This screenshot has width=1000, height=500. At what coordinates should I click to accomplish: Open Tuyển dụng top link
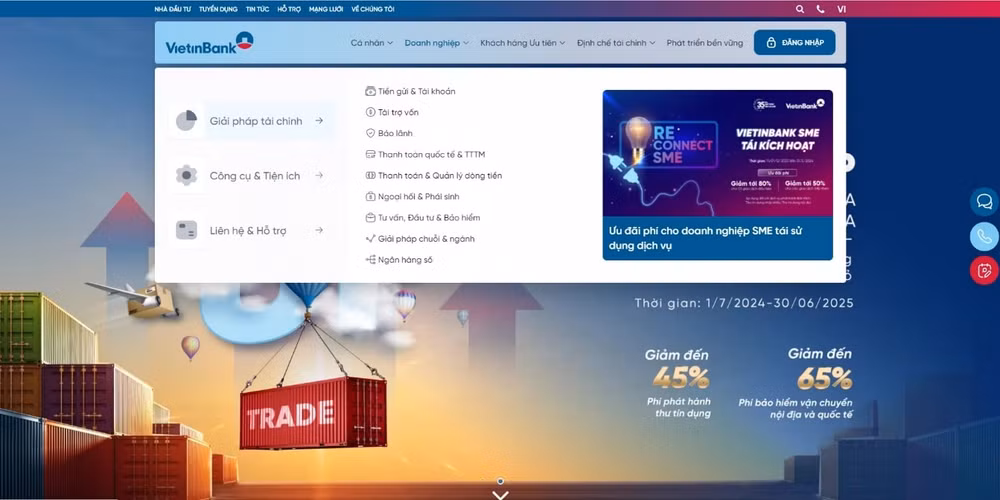click(x=218, y=9)
